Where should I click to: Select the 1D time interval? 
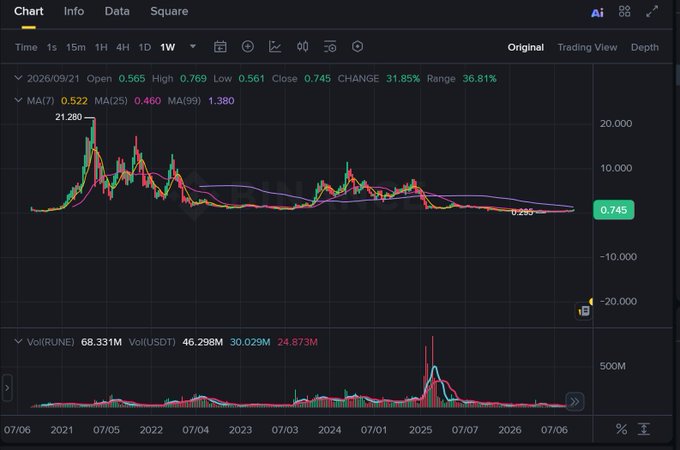pos(144,47)
